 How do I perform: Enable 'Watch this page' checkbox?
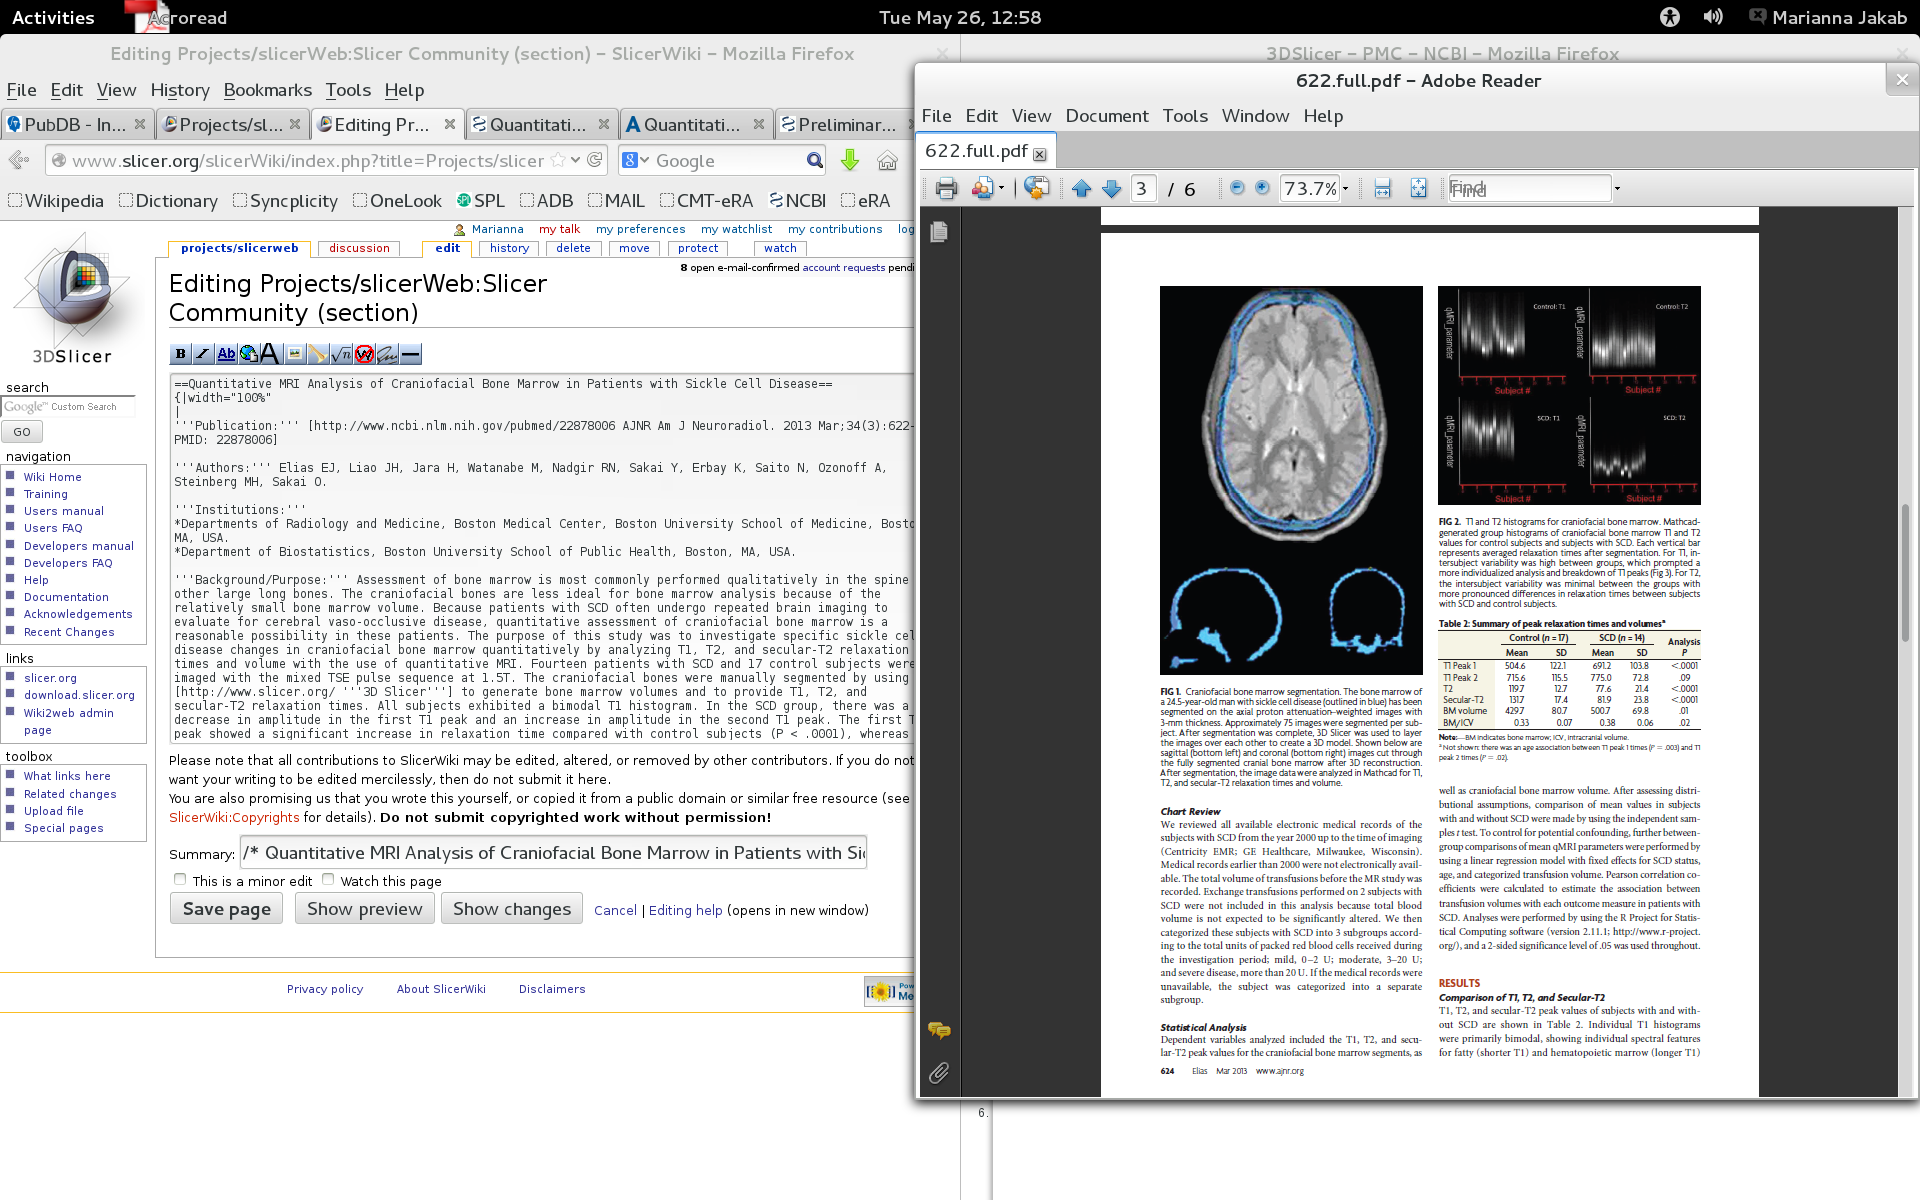(x=328, y=880)
